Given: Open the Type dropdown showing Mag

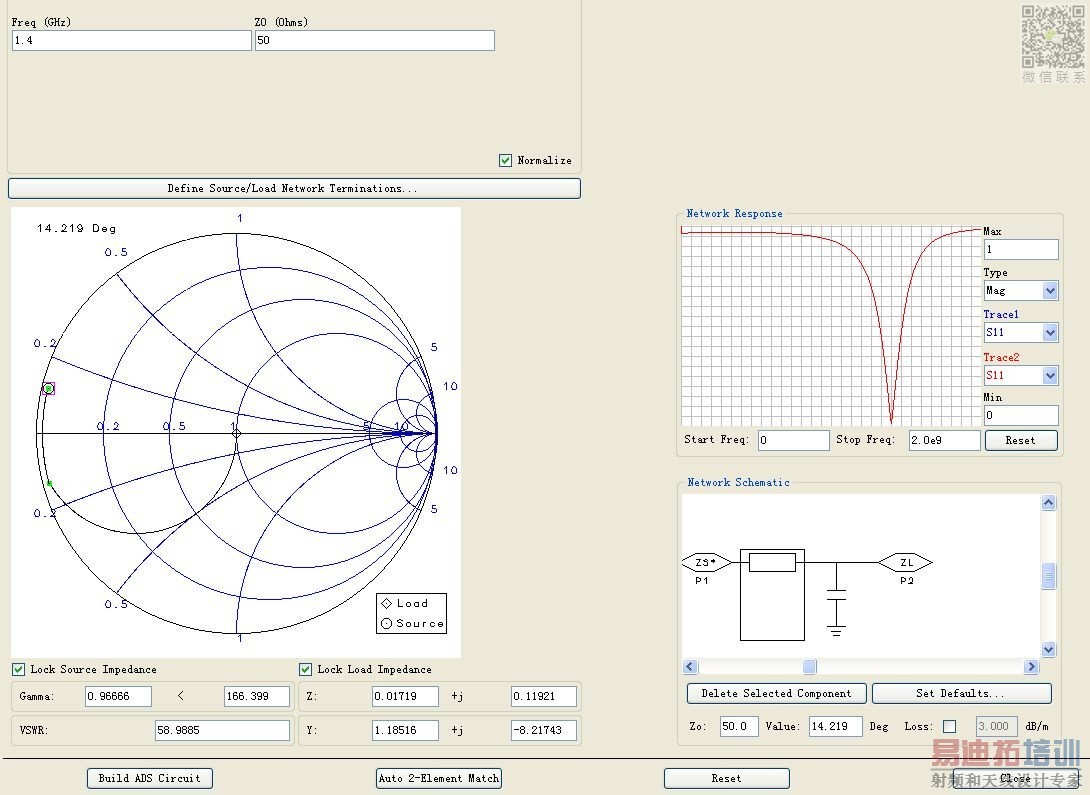Looking at the screenshot, I should point(1050,291).
